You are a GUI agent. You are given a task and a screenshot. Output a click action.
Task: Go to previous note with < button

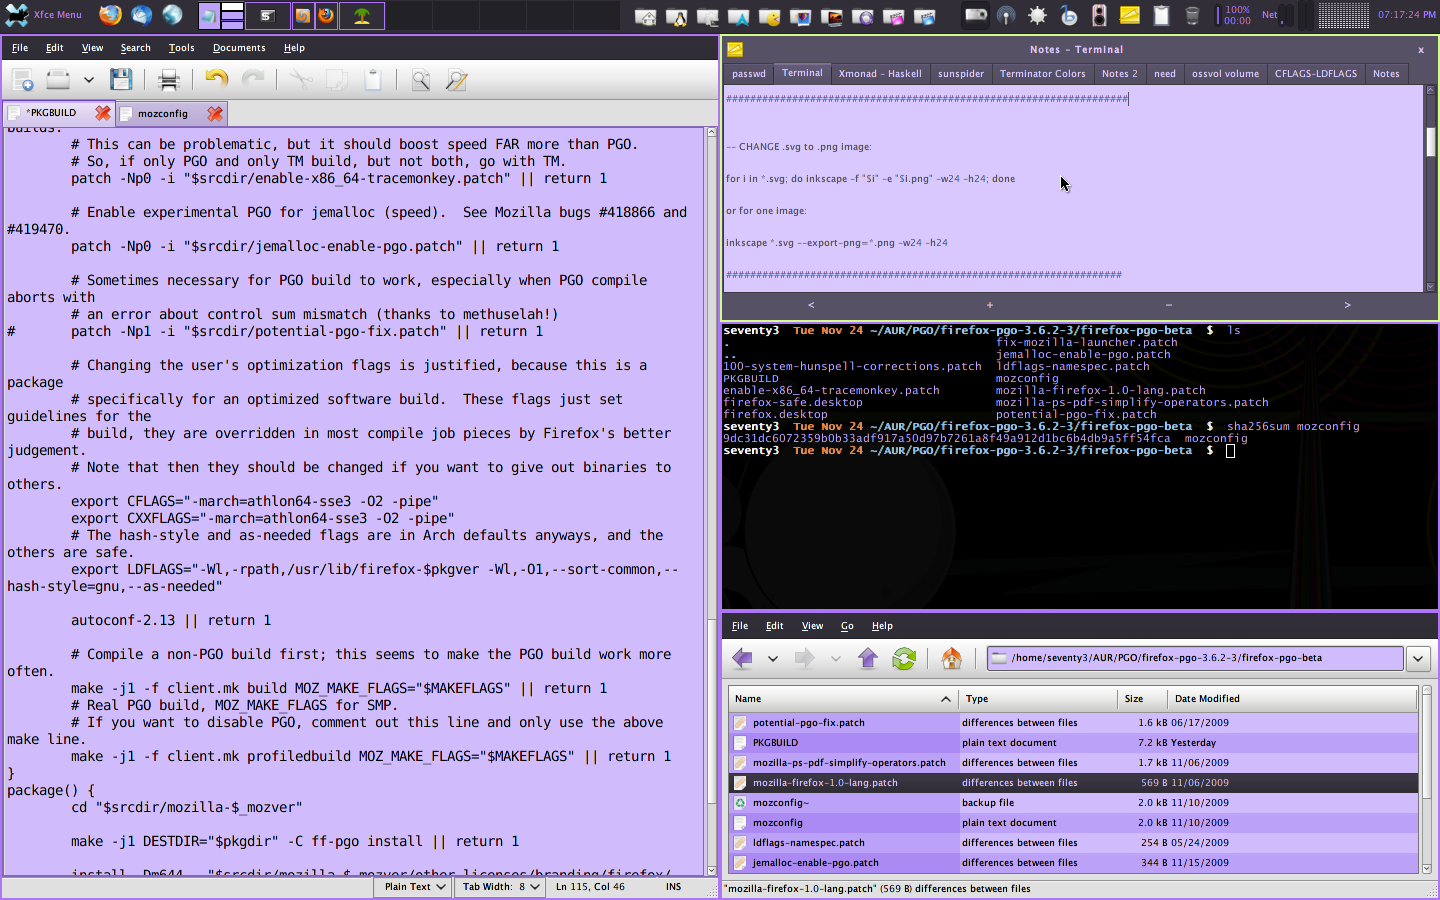(811, 305)
